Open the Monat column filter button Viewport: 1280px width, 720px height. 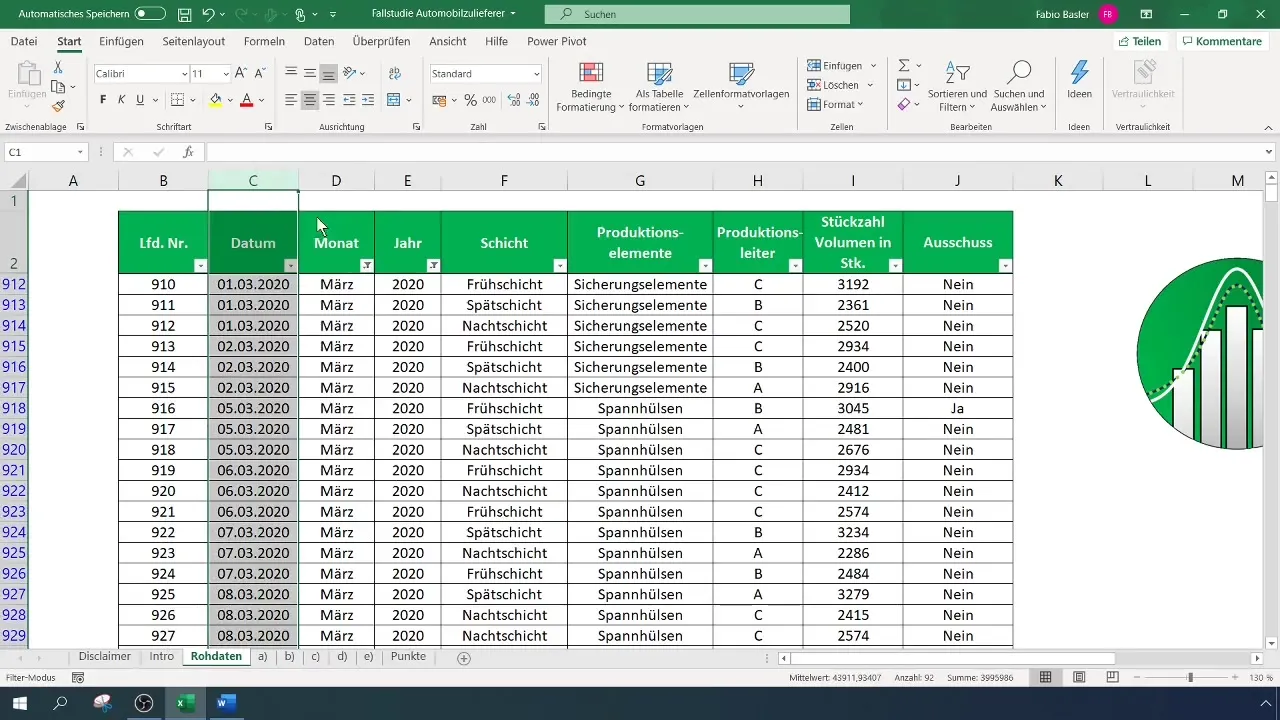(366, 265)
